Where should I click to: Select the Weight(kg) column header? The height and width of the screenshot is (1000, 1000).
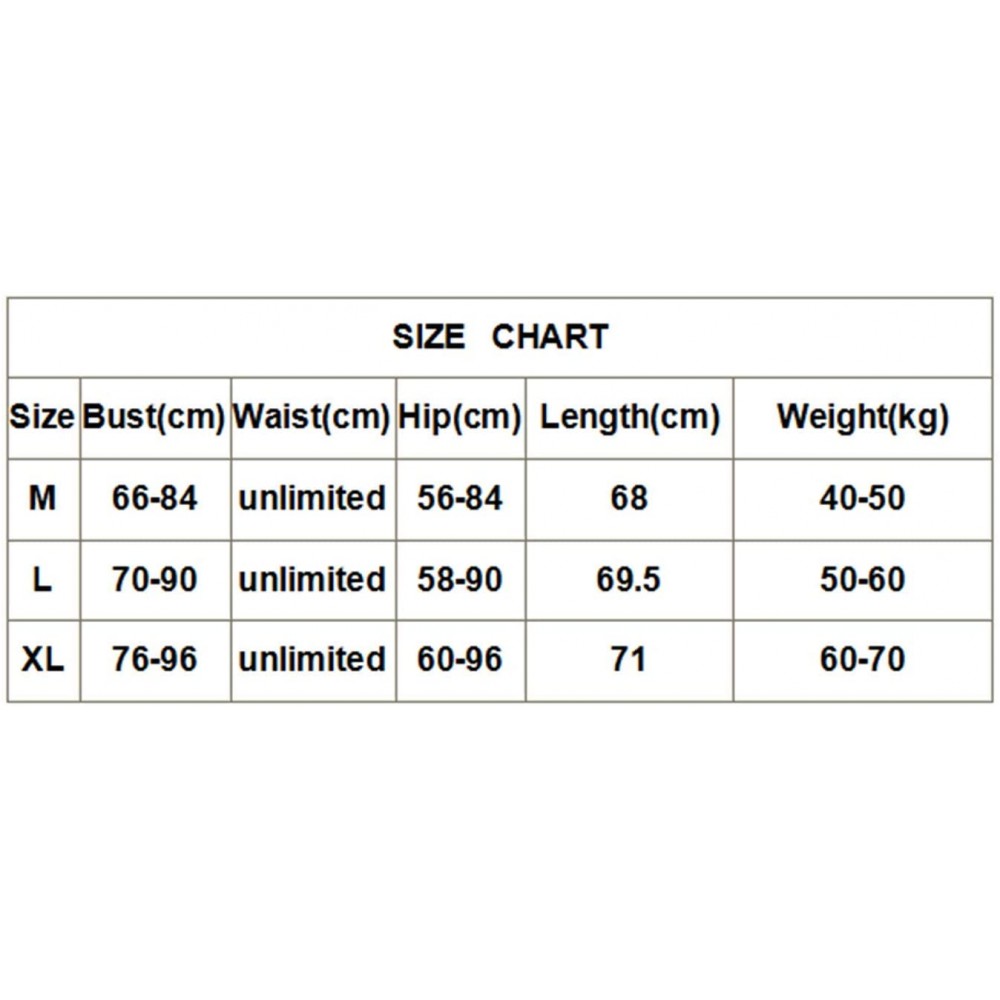point(863,418)
